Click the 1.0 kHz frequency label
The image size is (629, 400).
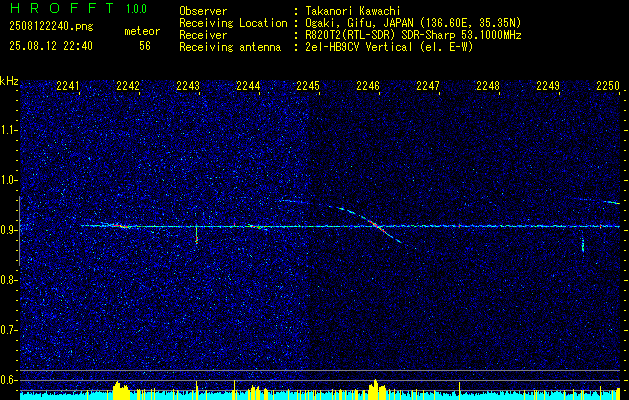point(8,180)
